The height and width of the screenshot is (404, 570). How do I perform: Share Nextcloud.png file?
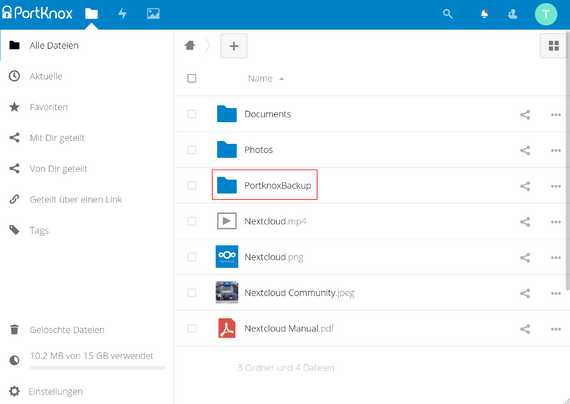(x=525, y=257)
